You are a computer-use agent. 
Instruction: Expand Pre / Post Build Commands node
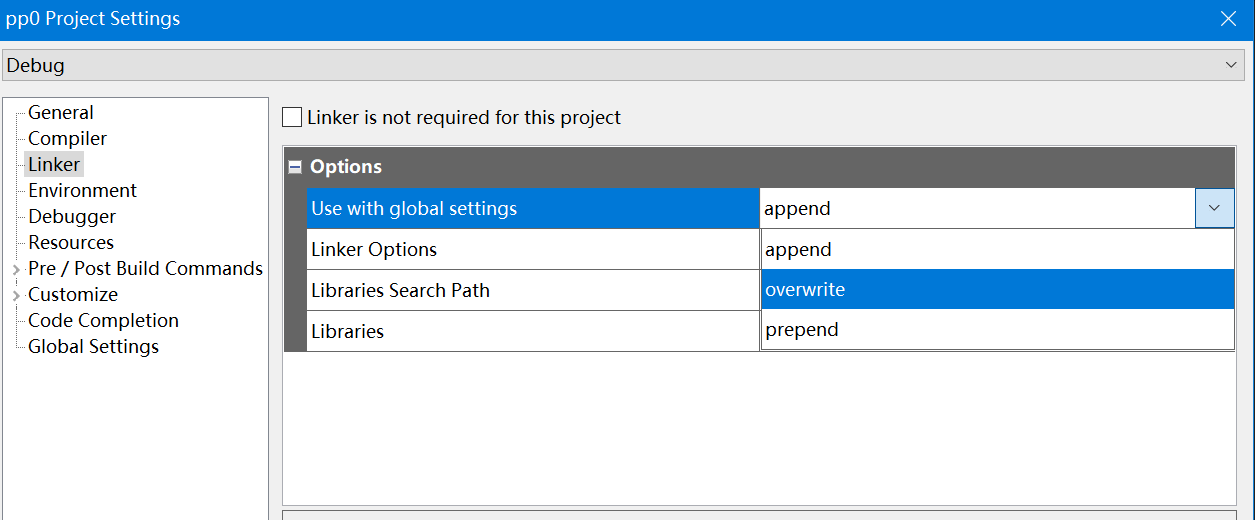point(16,270)
